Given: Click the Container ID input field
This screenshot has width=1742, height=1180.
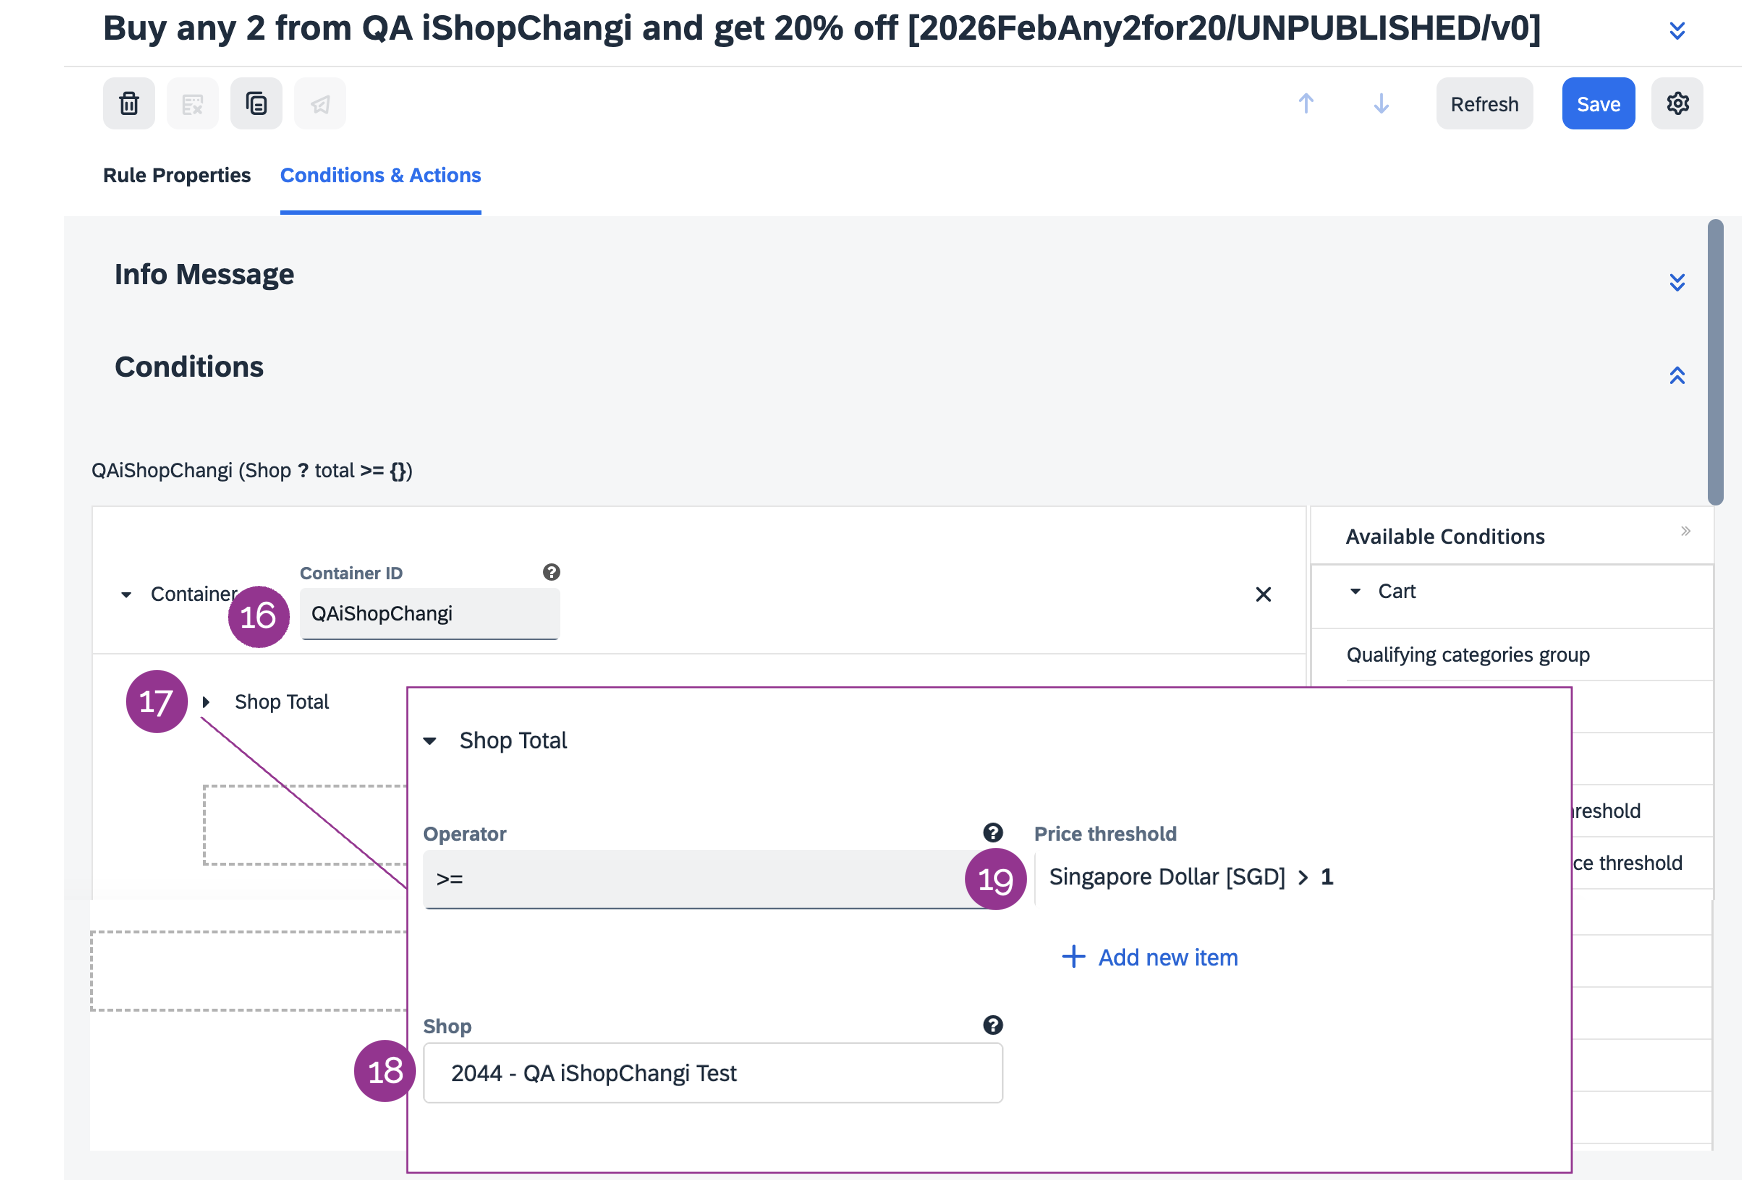Looking at the screenshot, I should [430, 614].
